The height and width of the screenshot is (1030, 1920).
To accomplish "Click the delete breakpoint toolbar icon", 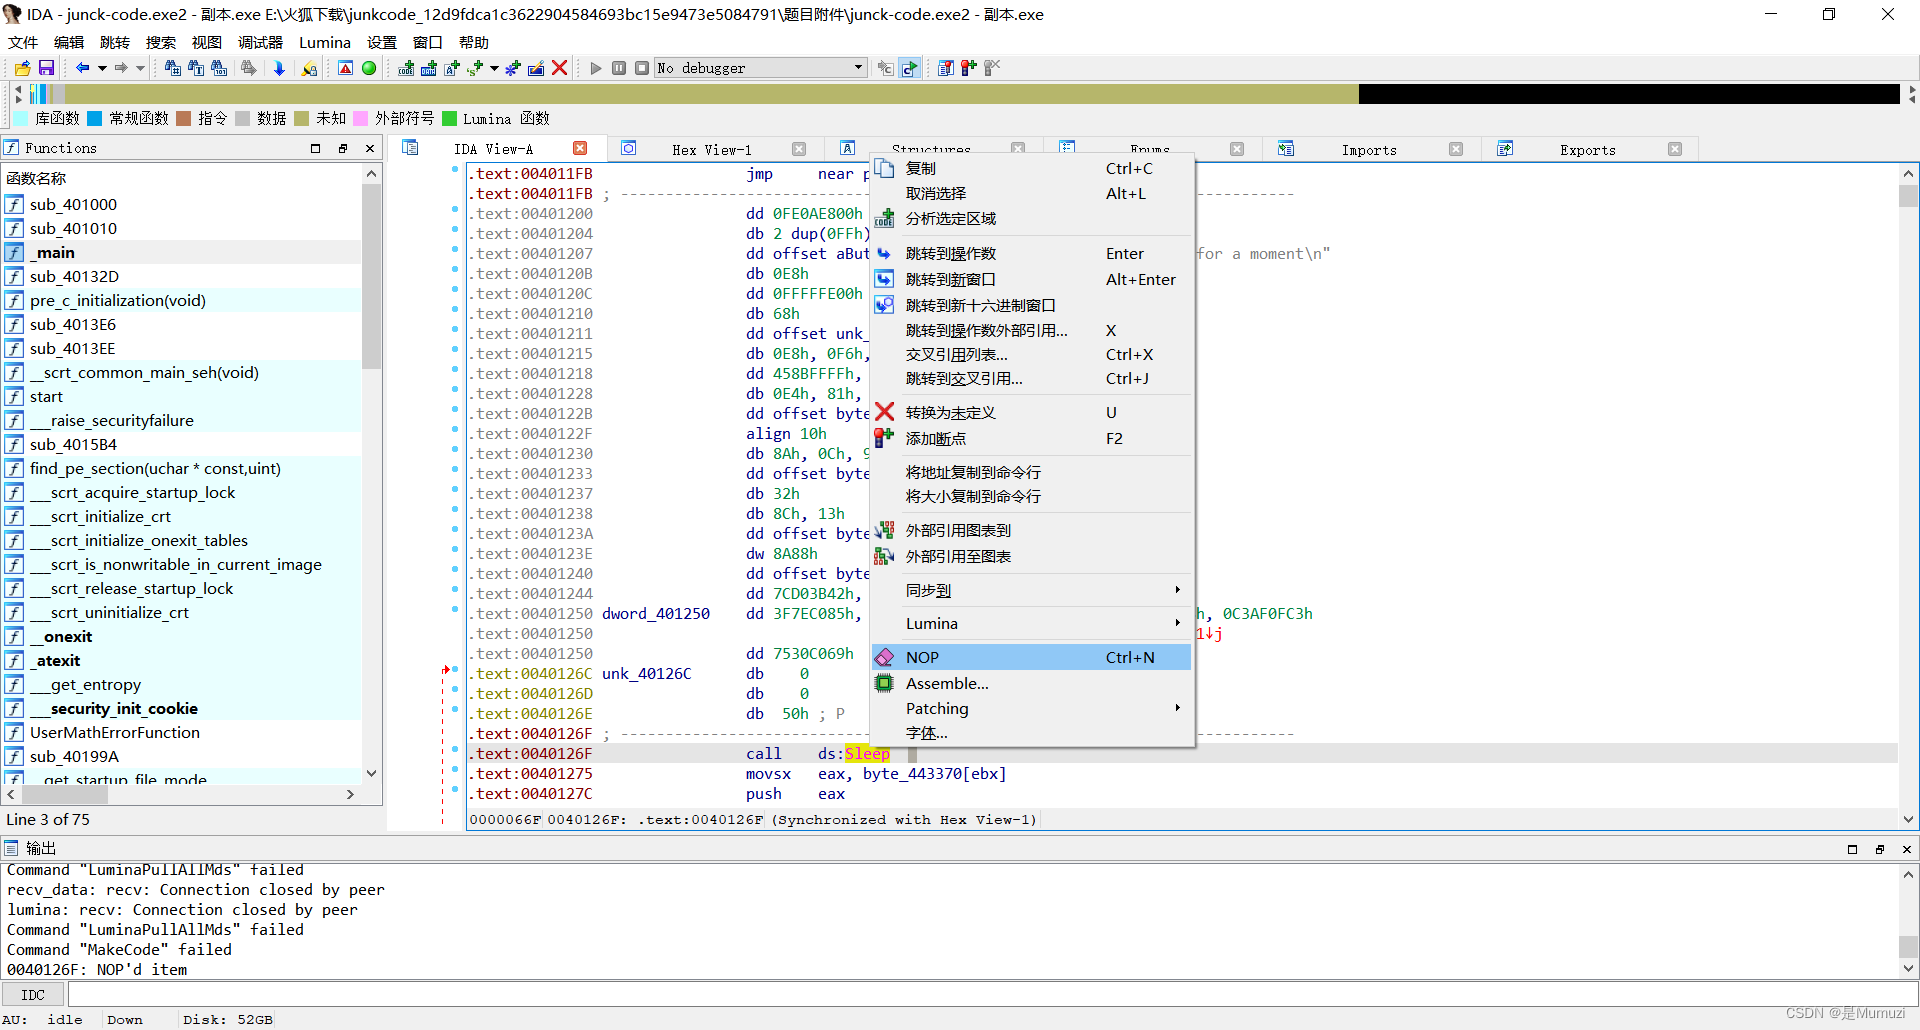I will point(992,68).
